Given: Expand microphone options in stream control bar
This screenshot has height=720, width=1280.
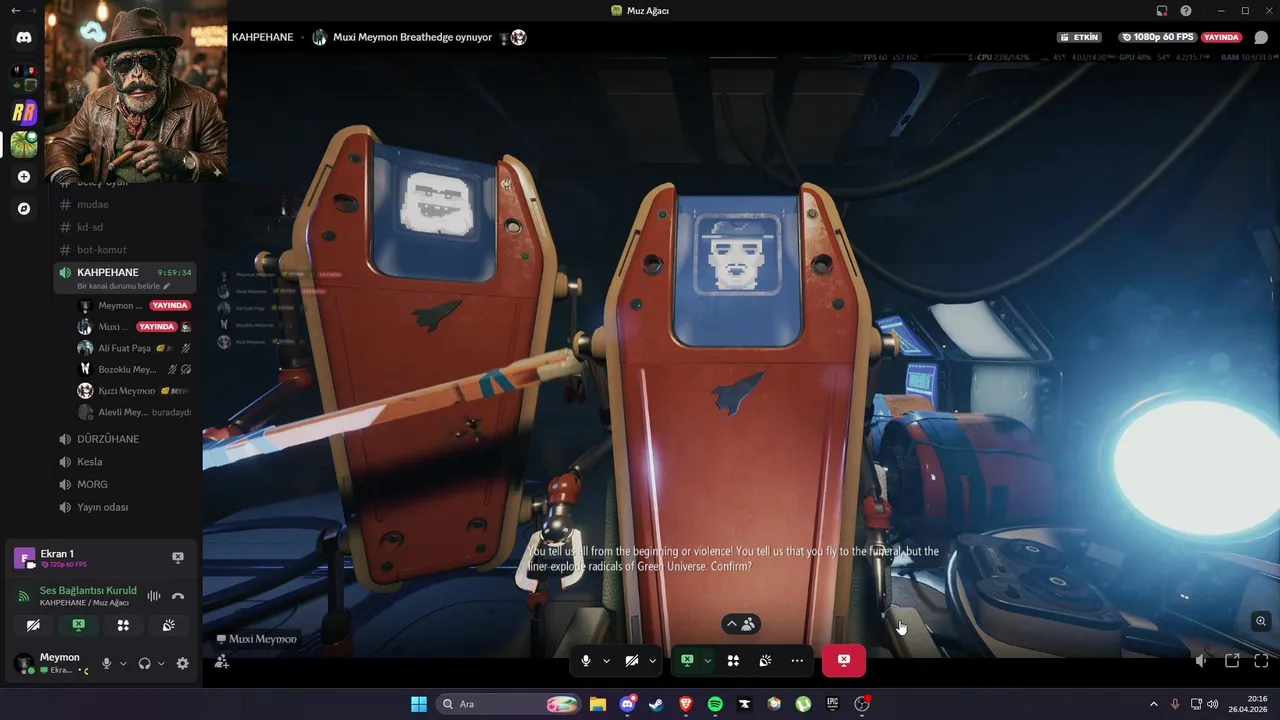Looking at the screenshot, I should (x=606, y=661).
